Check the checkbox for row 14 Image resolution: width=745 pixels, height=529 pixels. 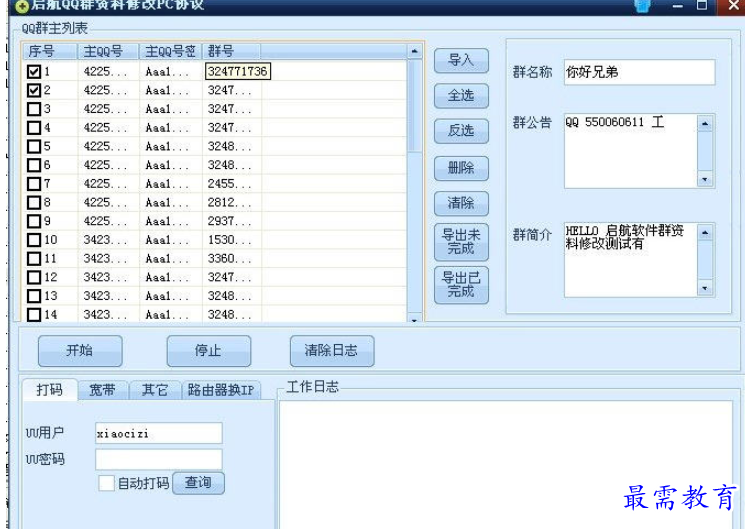(34, 315)
